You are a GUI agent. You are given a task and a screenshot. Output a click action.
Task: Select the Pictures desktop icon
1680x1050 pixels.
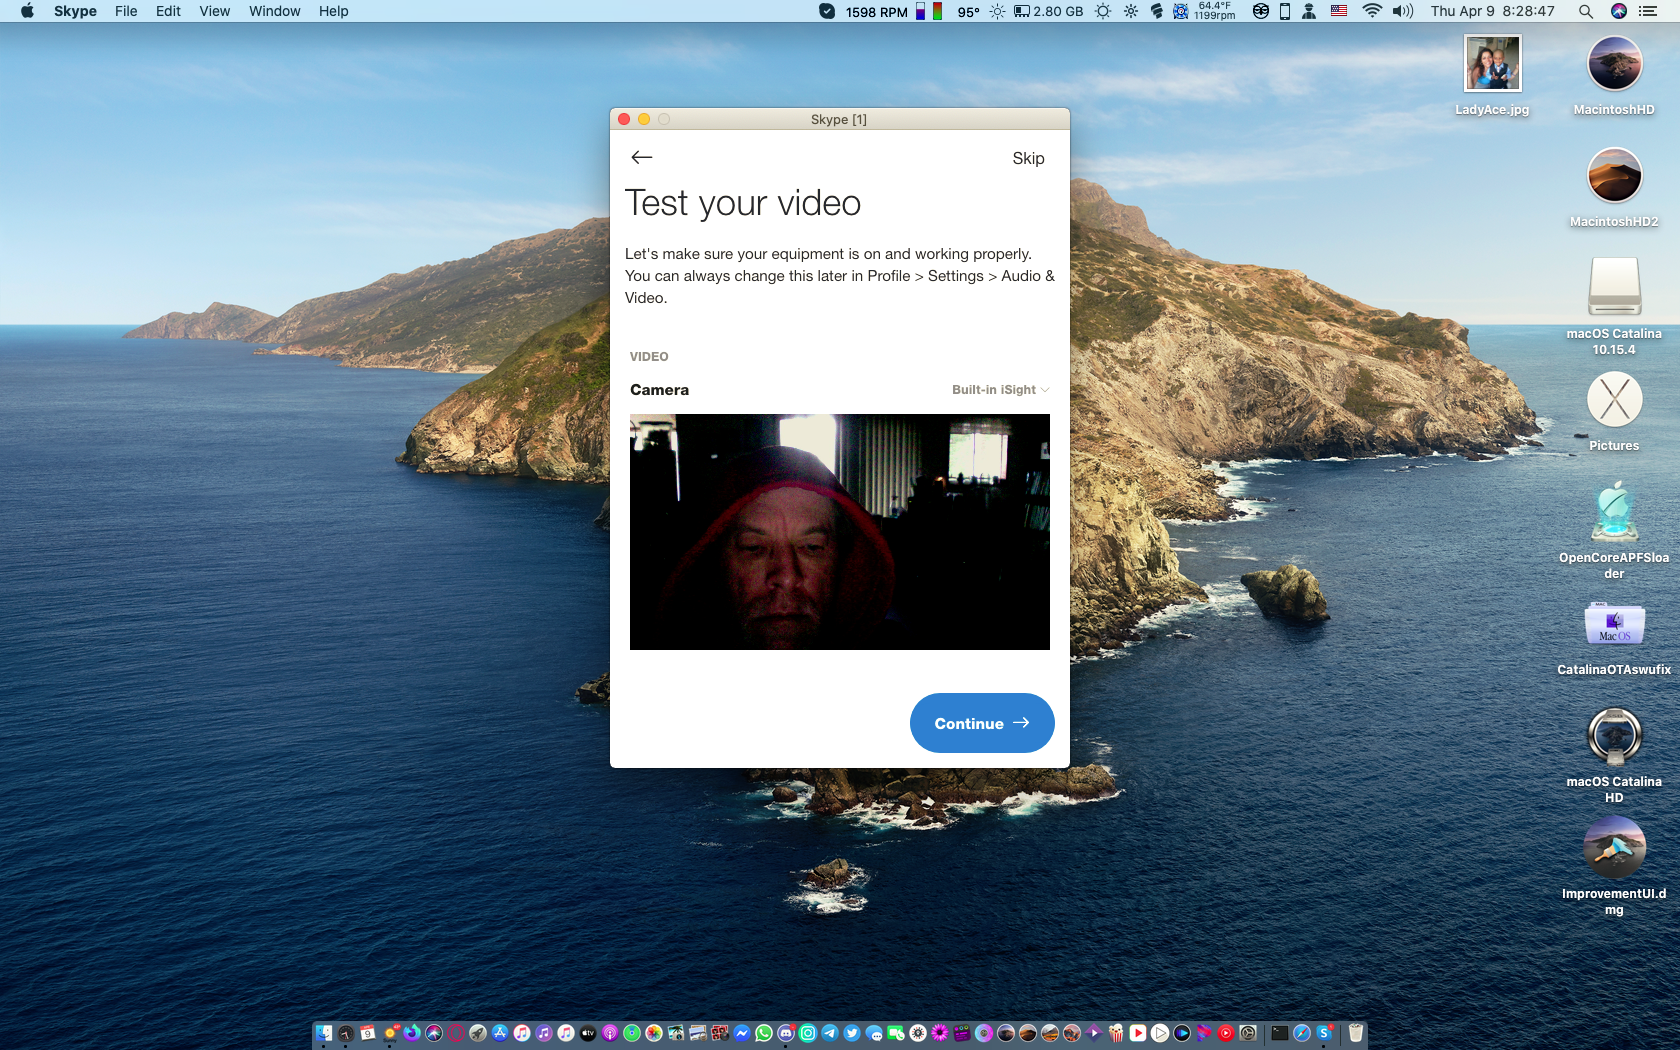point(1614,411)
